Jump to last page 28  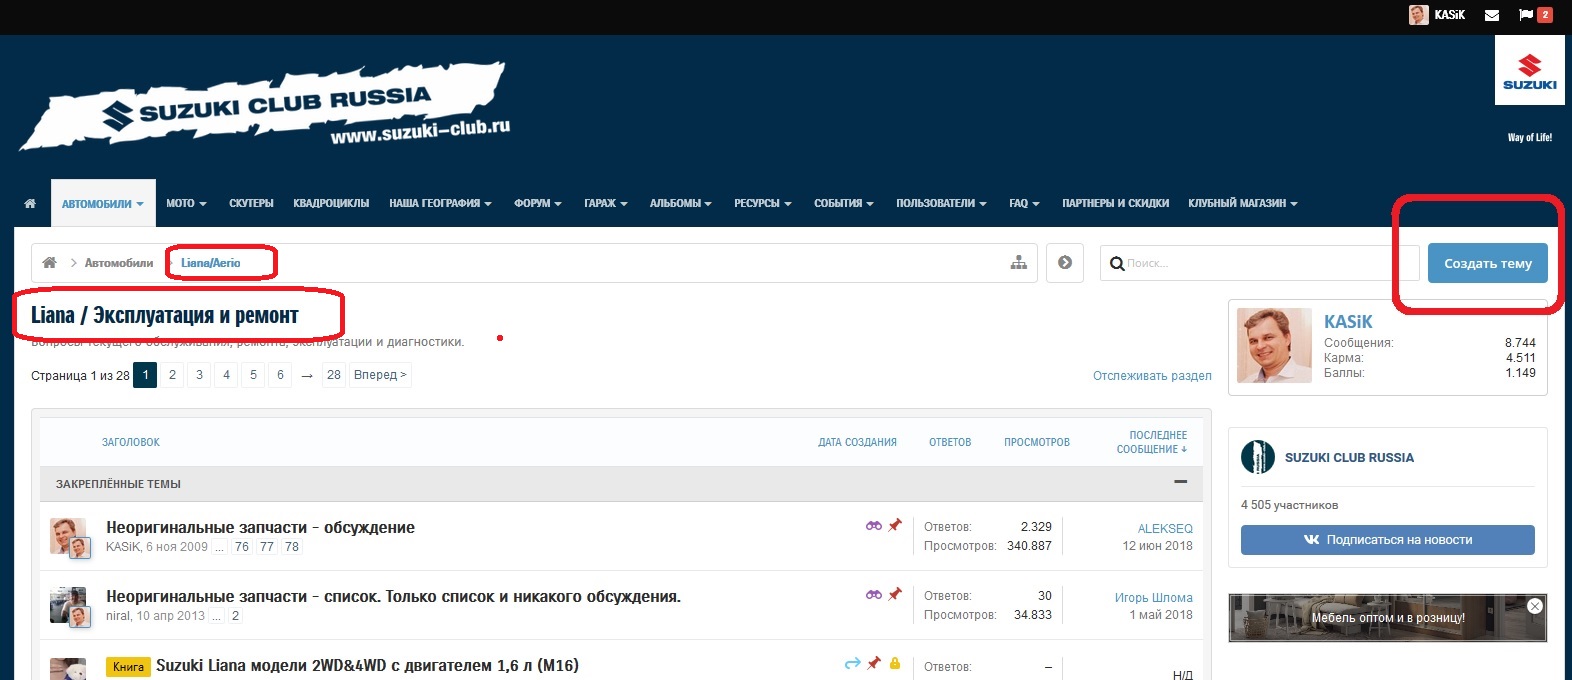click(x=334, y=375)
